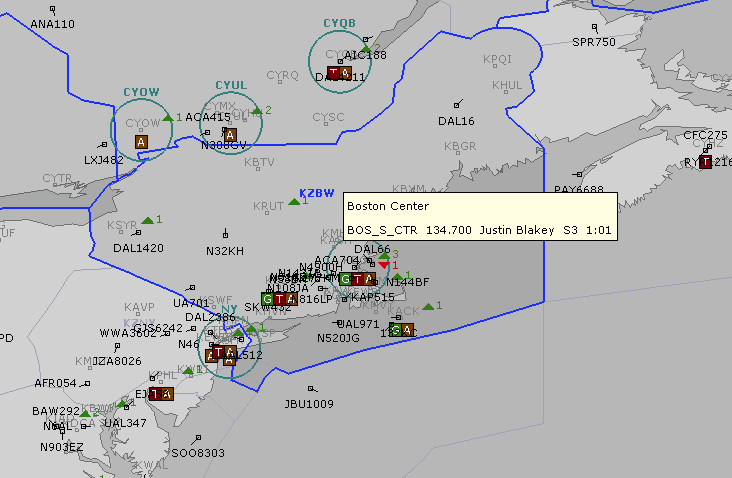Click the Boston Center BOS_S_CTR tooltip
Image resolution: width=732 pixels, height=478 pixels.
pyautogui.click(x=480, y=218)
